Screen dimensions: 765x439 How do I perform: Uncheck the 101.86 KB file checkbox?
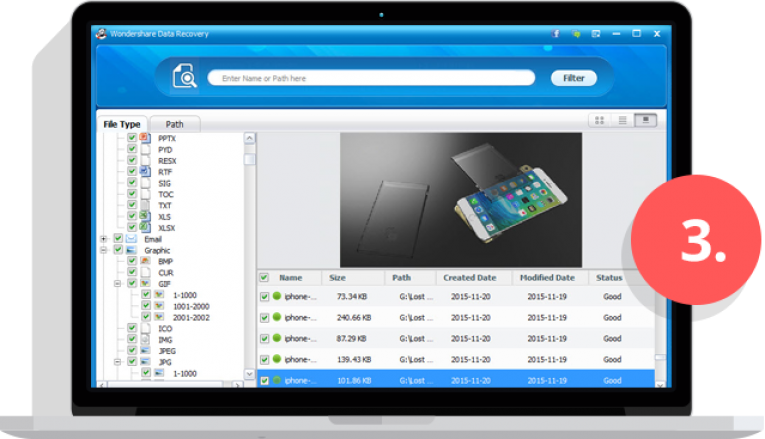264,380
